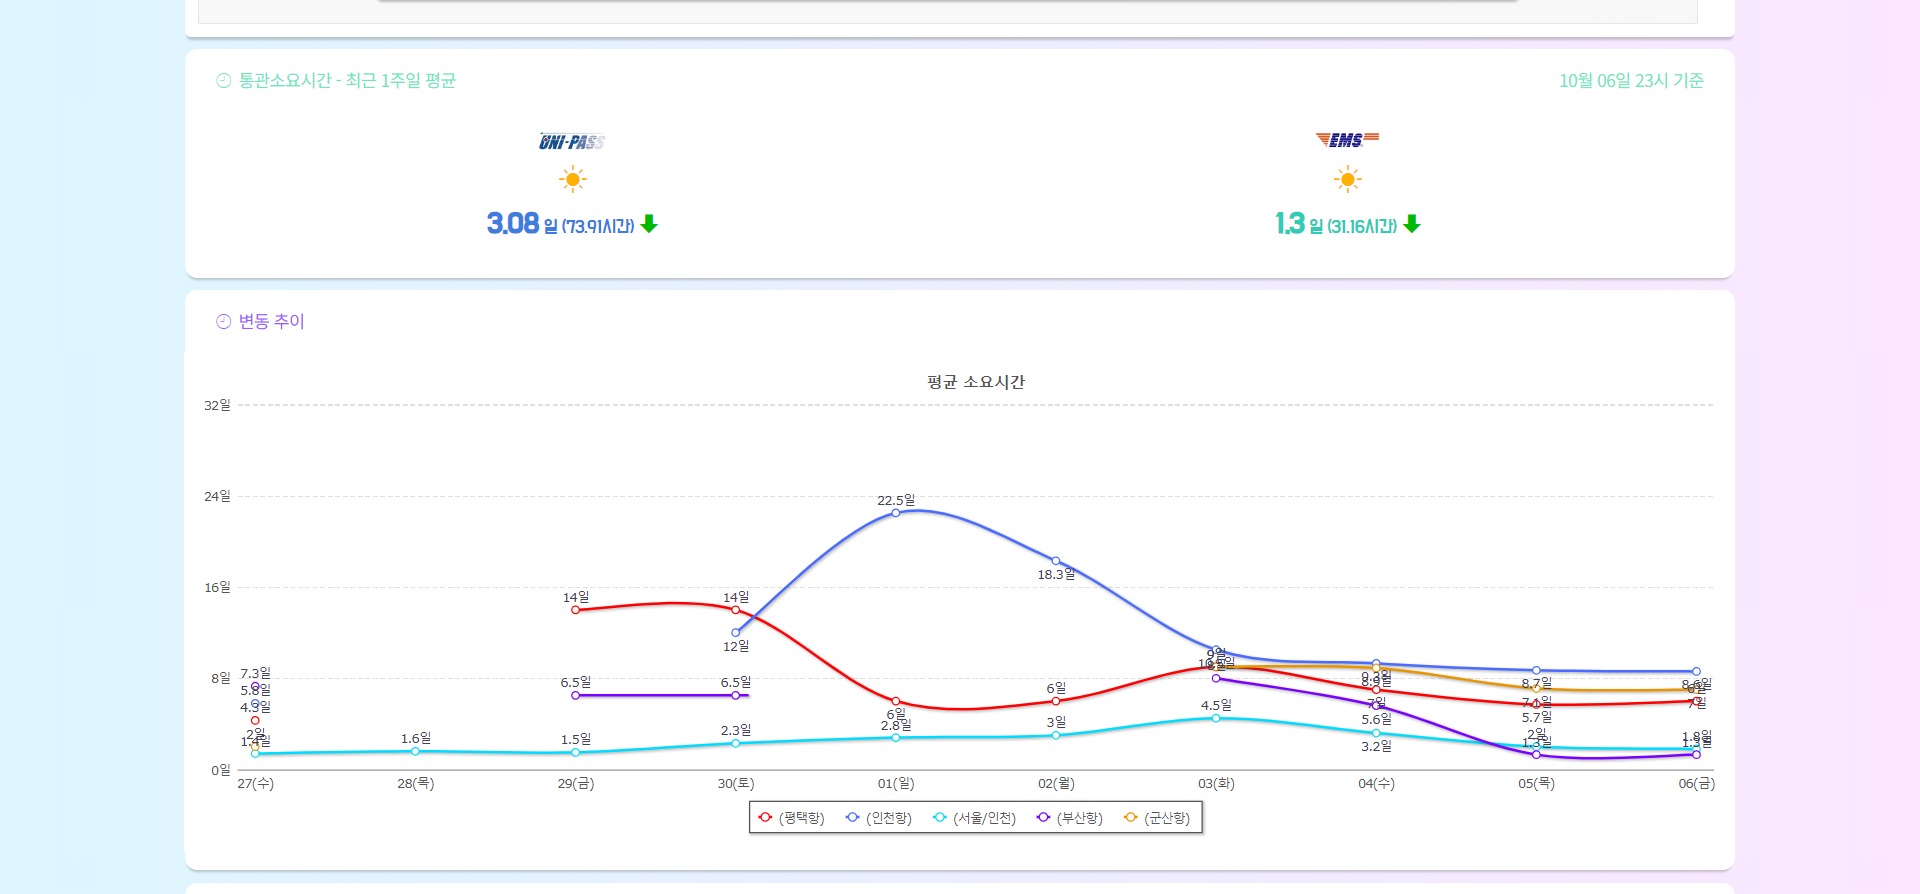Click the clock icon beside 통관소요시간

(224, 81)
